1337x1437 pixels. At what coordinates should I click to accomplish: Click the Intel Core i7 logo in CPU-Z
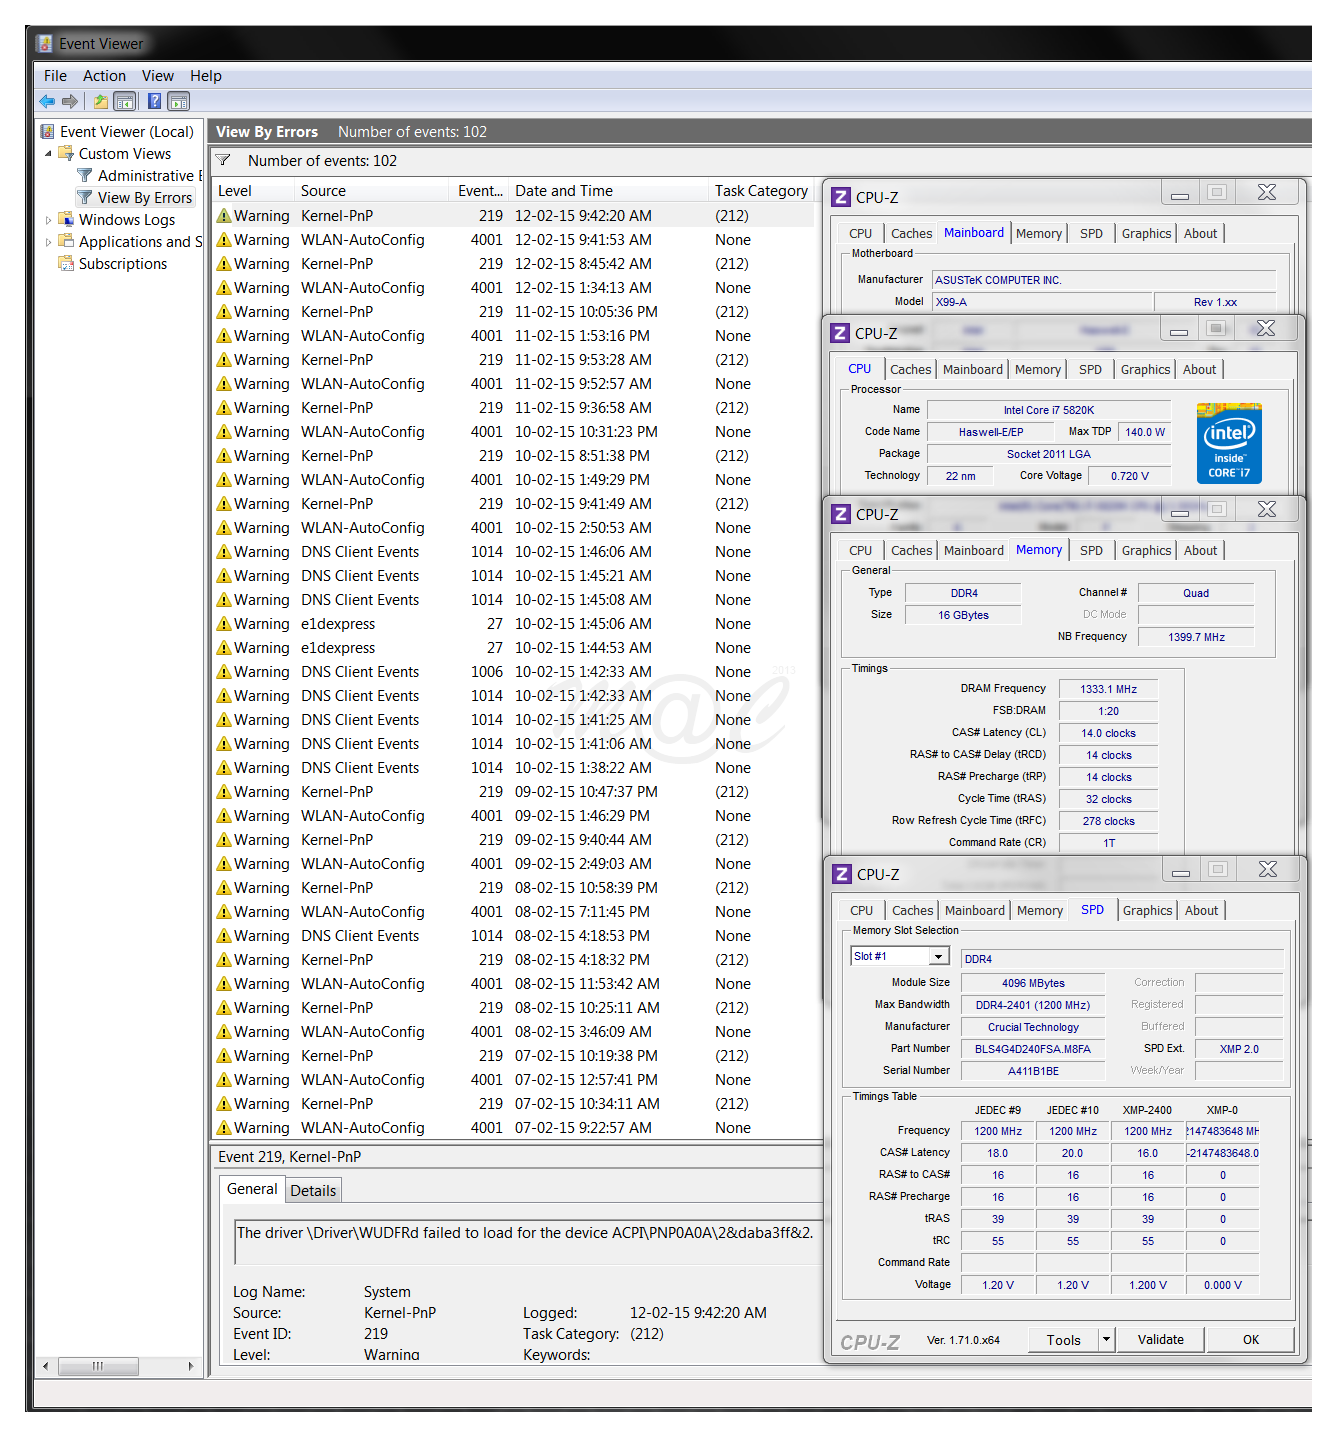tap(1229, 443)
